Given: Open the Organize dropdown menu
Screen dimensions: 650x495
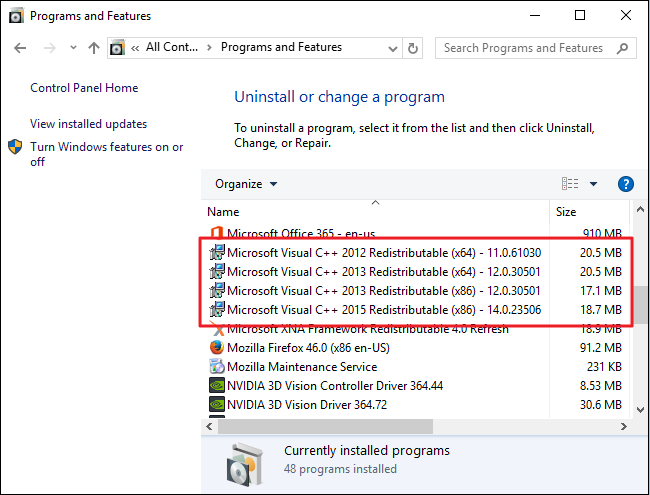Looking at the screenshot, I should [246, 184].
